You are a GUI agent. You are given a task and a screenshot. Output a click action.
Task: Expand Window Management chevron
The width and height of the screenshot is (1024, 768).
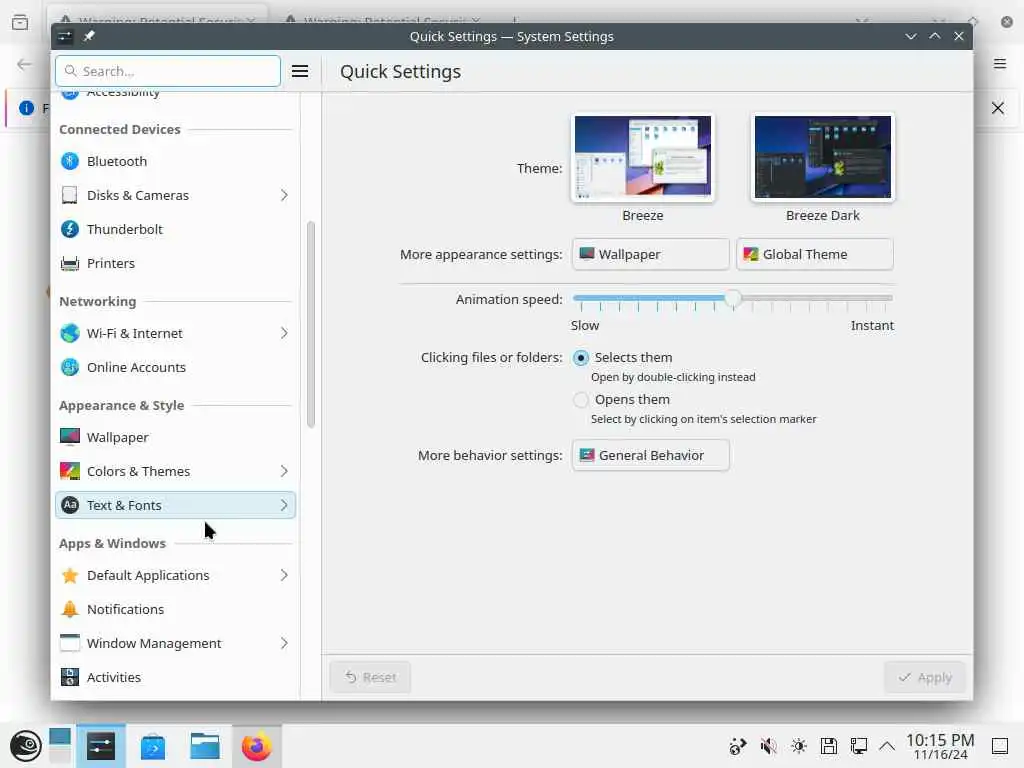tap(284, 643)
